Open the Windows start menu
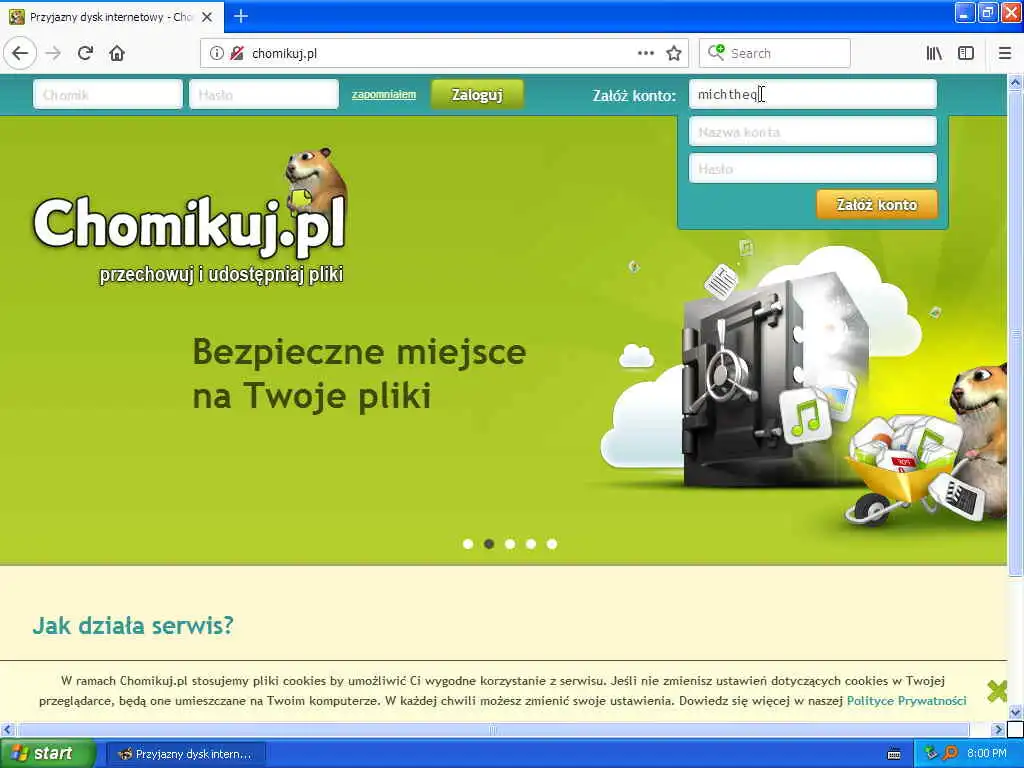This screenshot has height=768, width=1024. [x=47, y=754]
